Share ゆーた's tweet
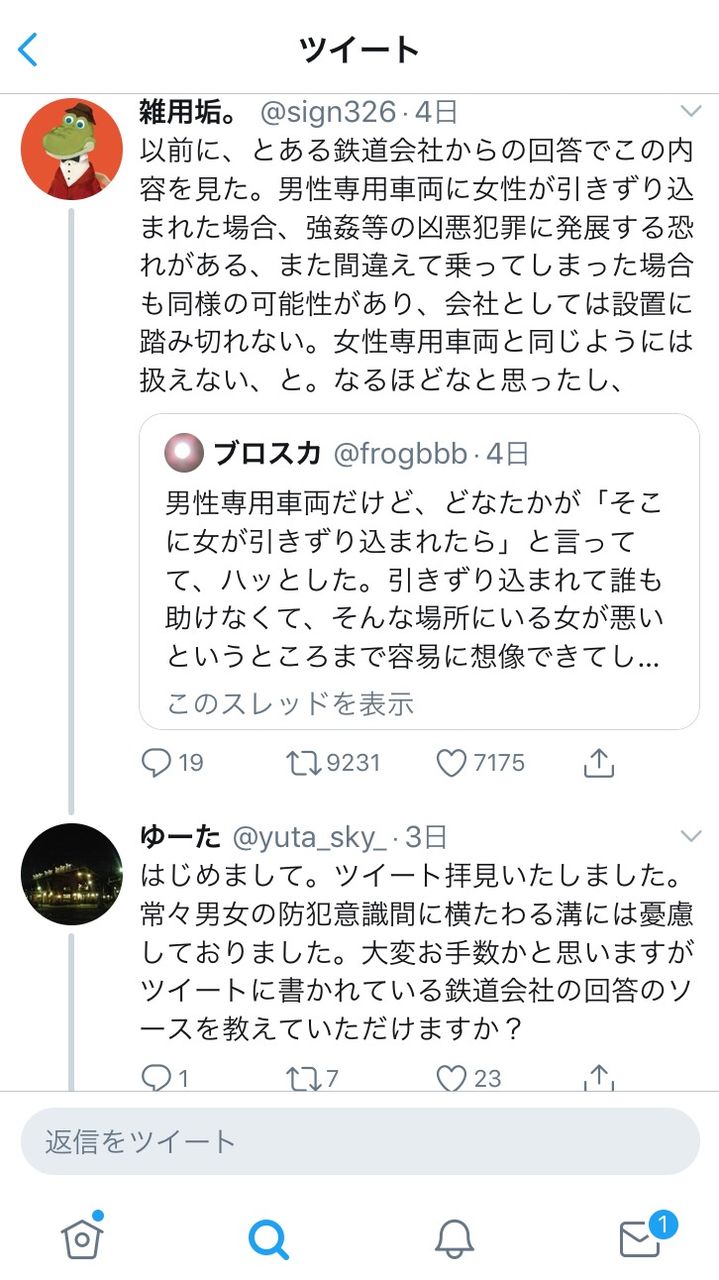Image resolution: width=719 pixels, height=1280 pixels. [597, 1077]
